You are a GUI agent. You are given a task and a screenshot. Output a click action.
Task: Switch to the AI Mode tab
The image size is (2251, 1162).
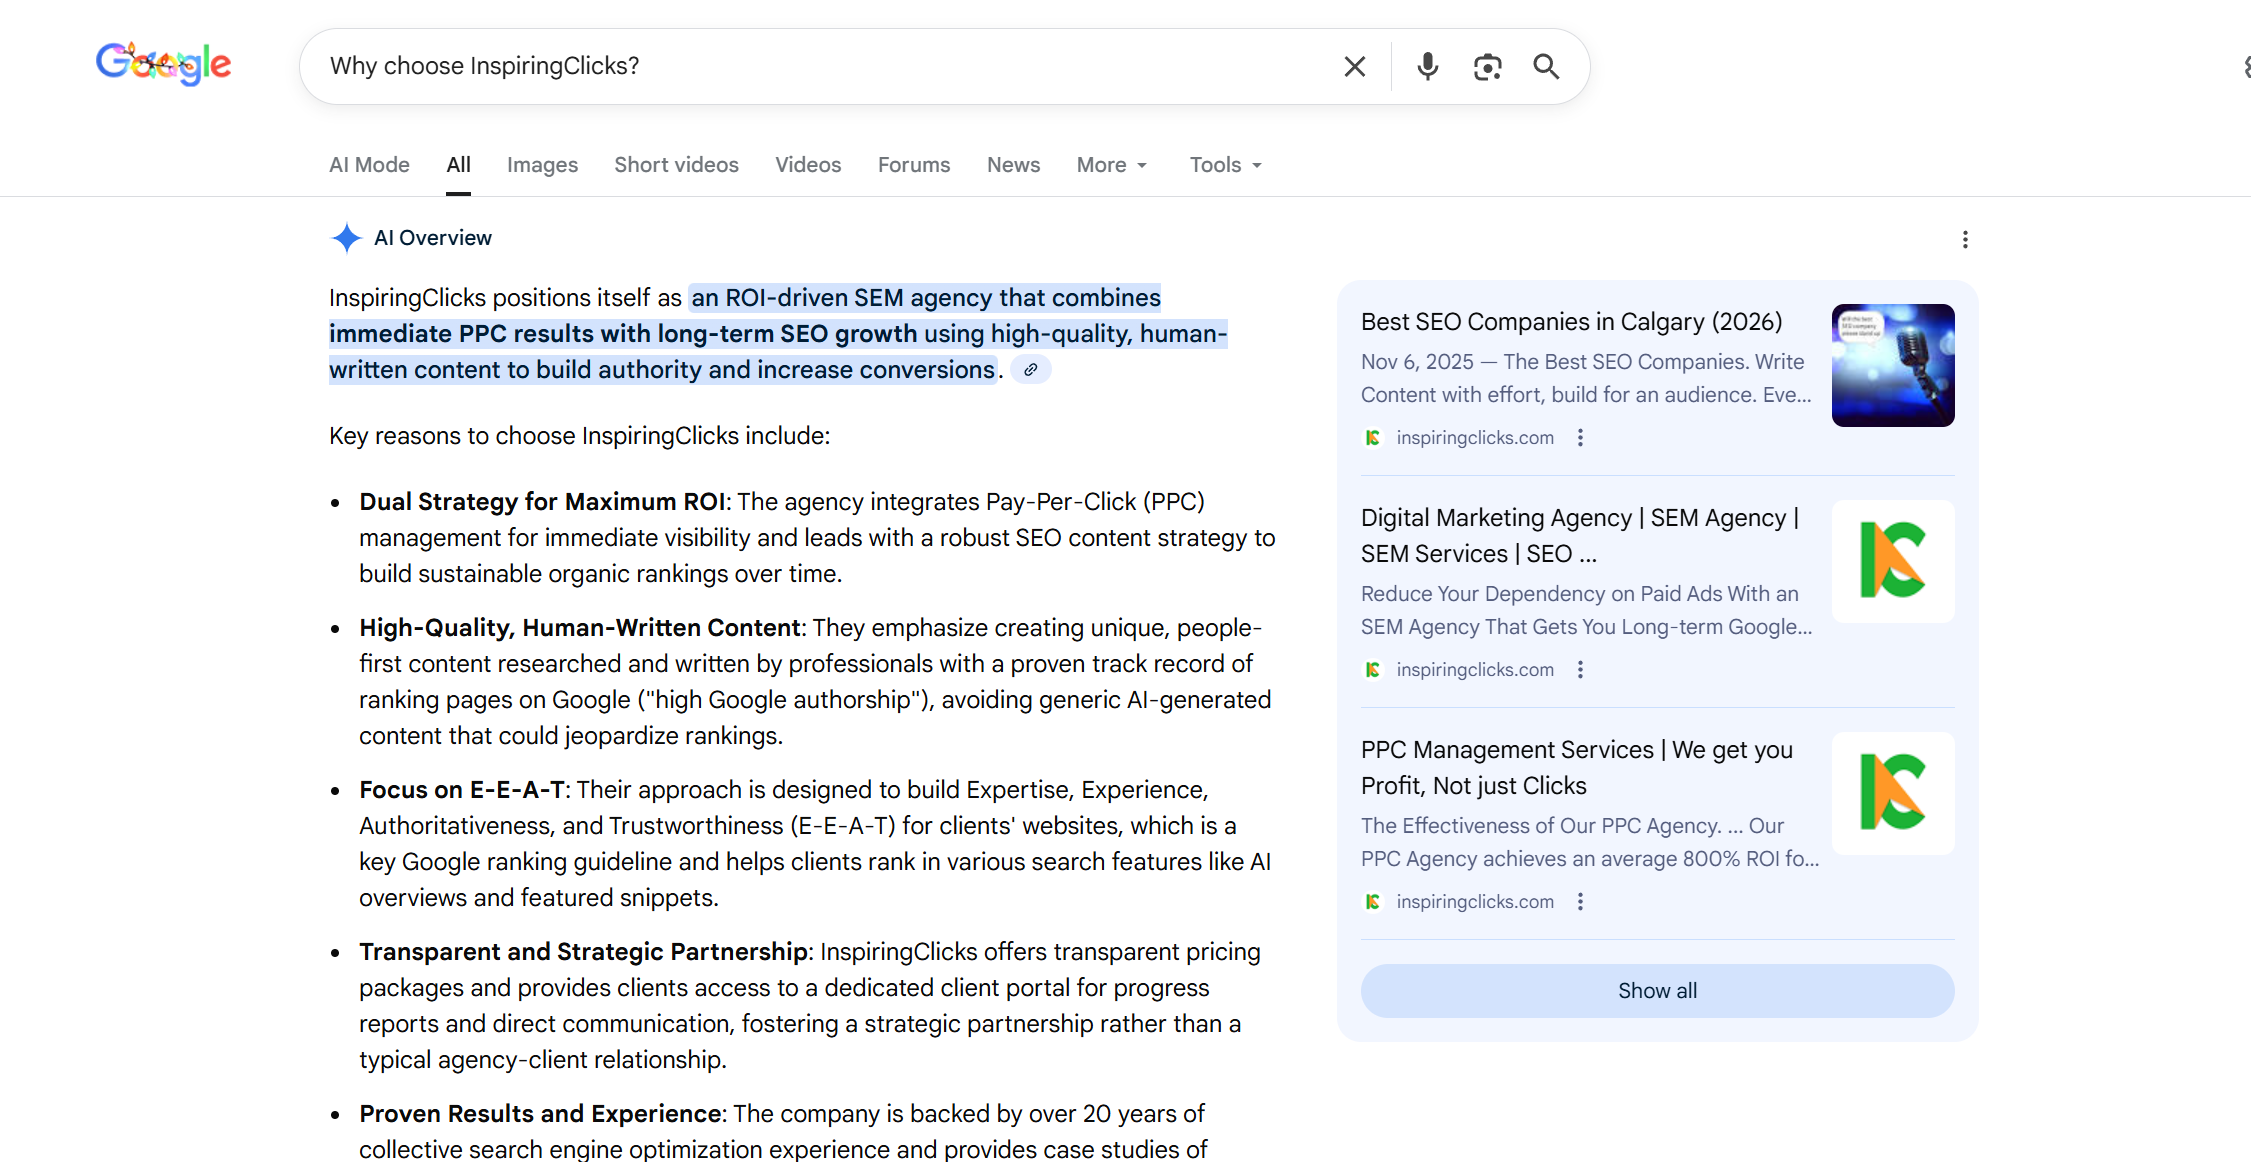369,165
